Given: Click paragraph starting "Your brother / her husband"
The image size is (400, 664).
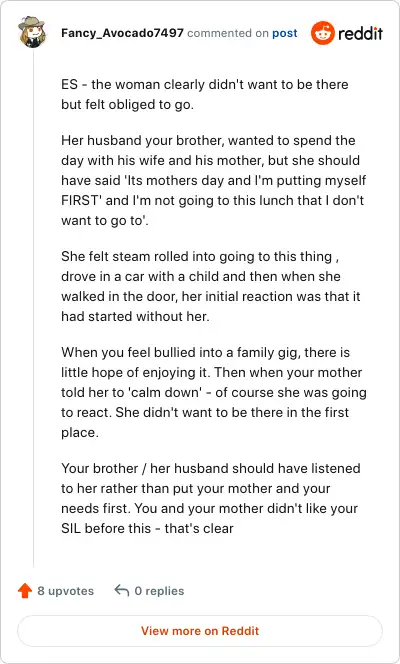Looking at the screenshot, I should click(211, 498).
